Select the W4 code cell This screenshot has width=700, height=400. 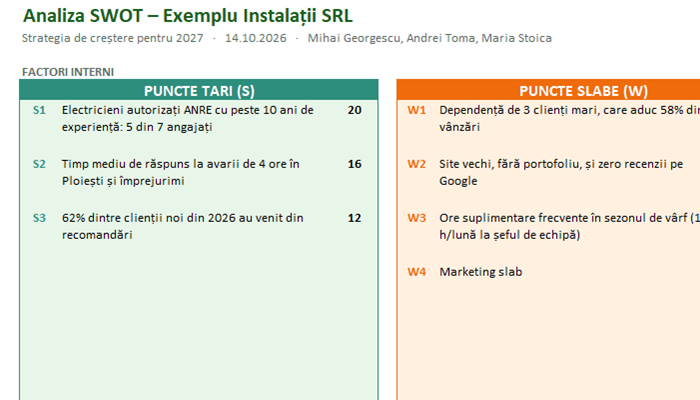click(x=417, y=272)
